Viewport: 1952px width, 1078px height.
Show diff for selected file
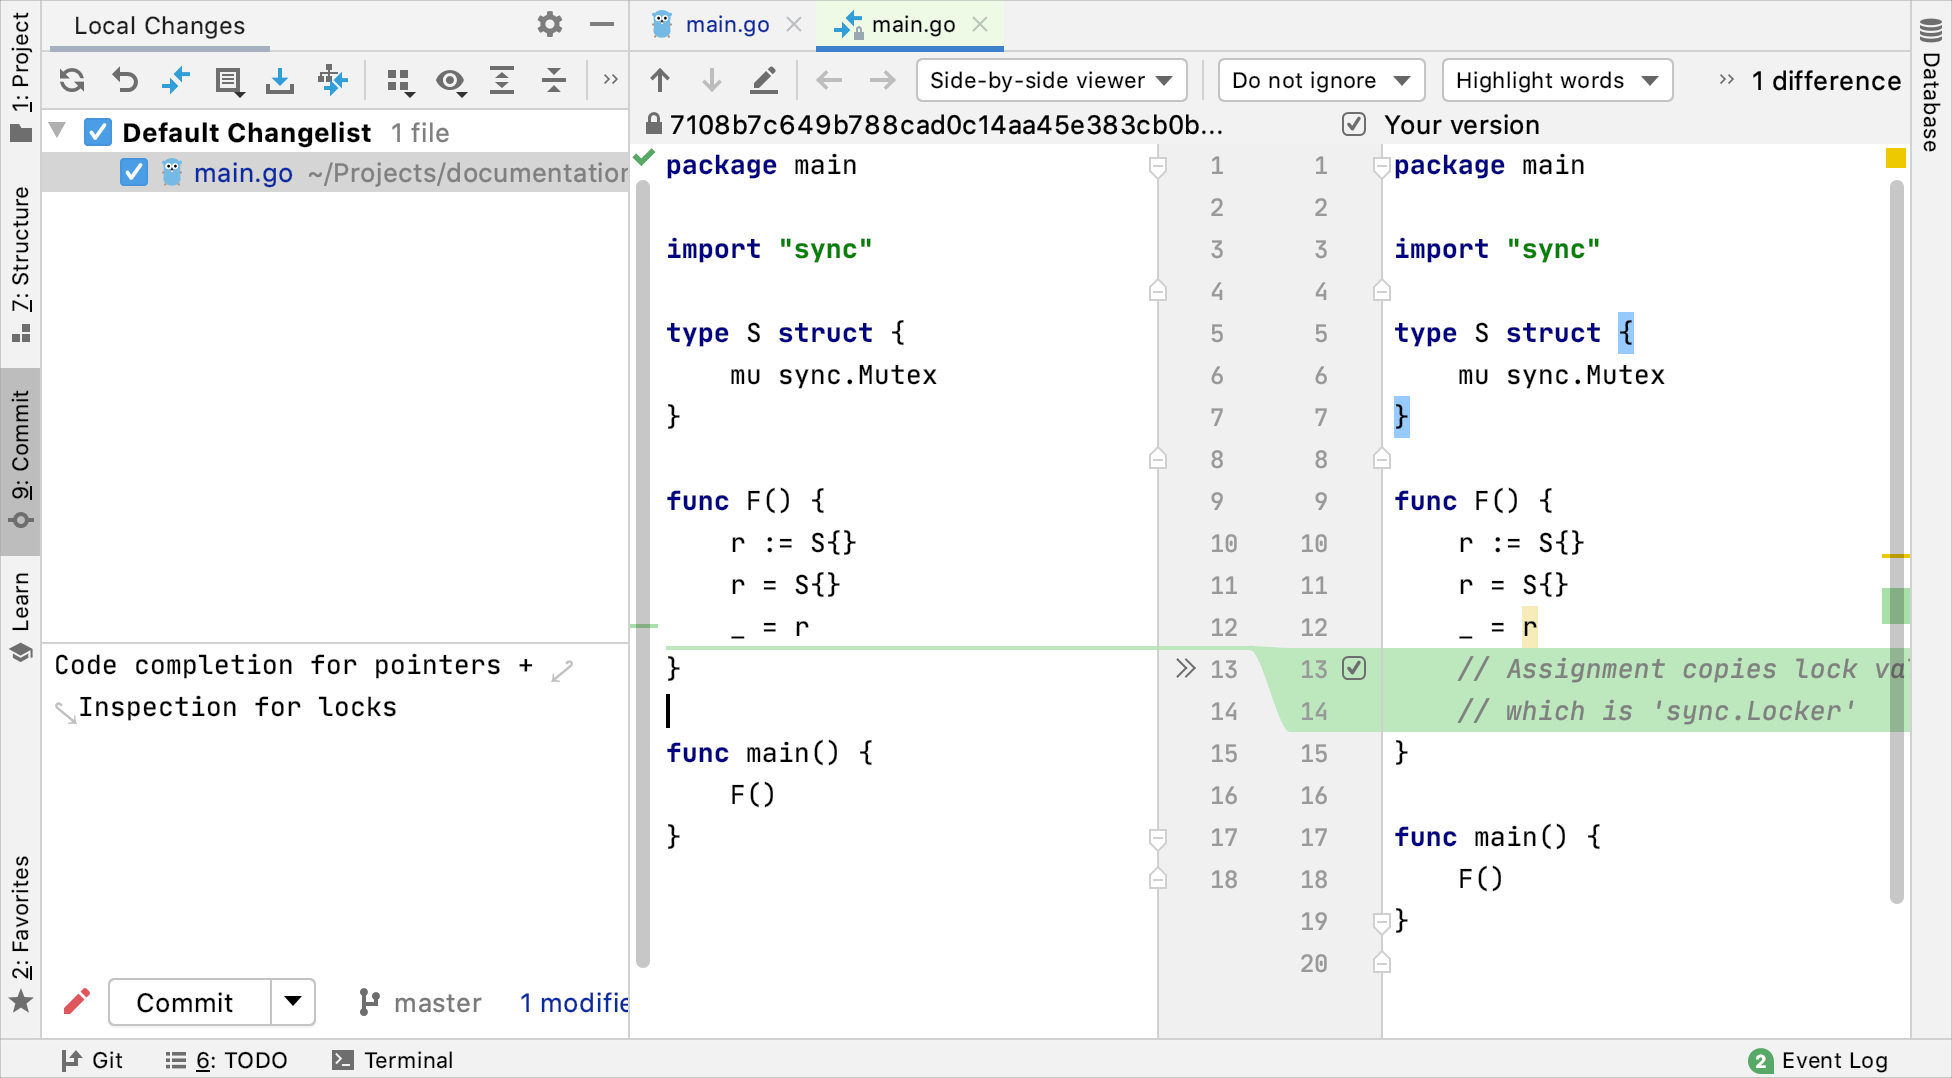click(x=176, y=80)
